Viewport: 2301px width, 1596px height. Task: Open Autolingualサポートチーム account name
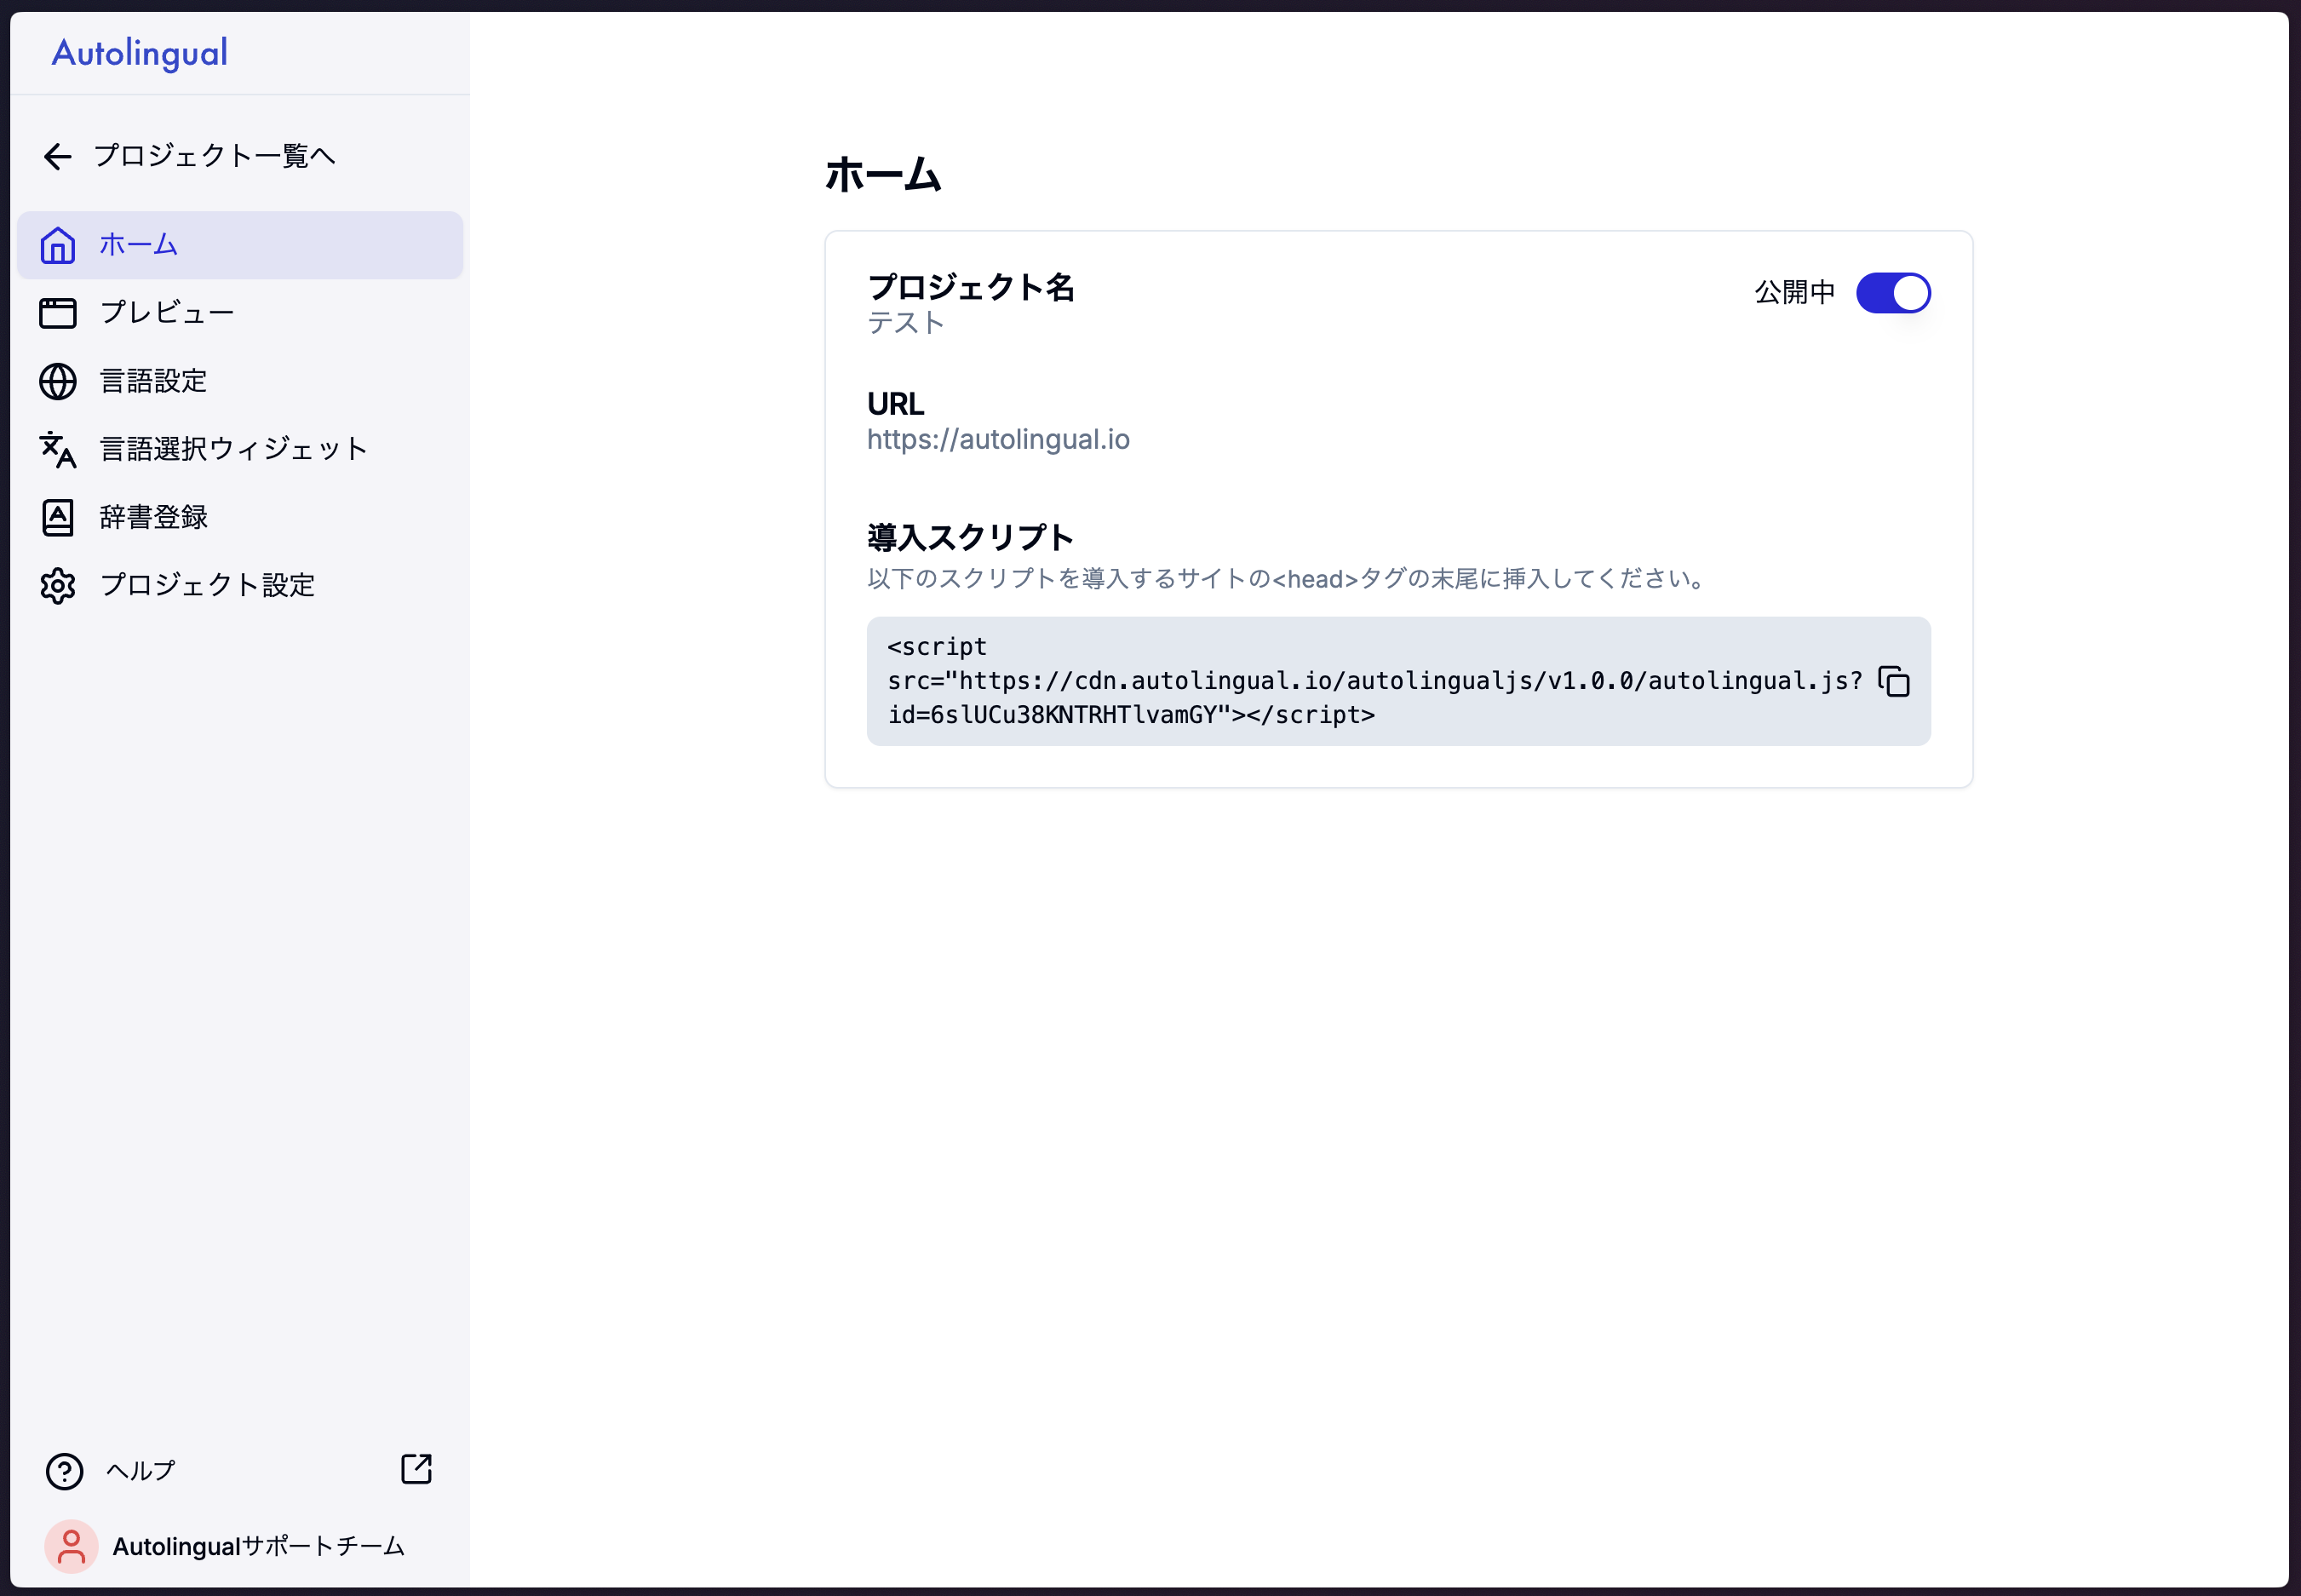point(258,1546)
